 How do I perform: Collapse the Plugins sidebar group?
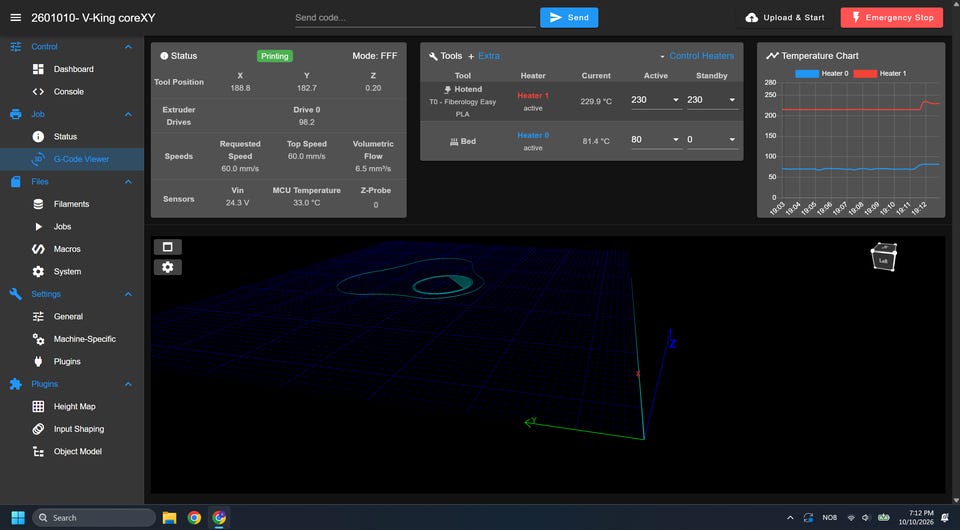128,384
